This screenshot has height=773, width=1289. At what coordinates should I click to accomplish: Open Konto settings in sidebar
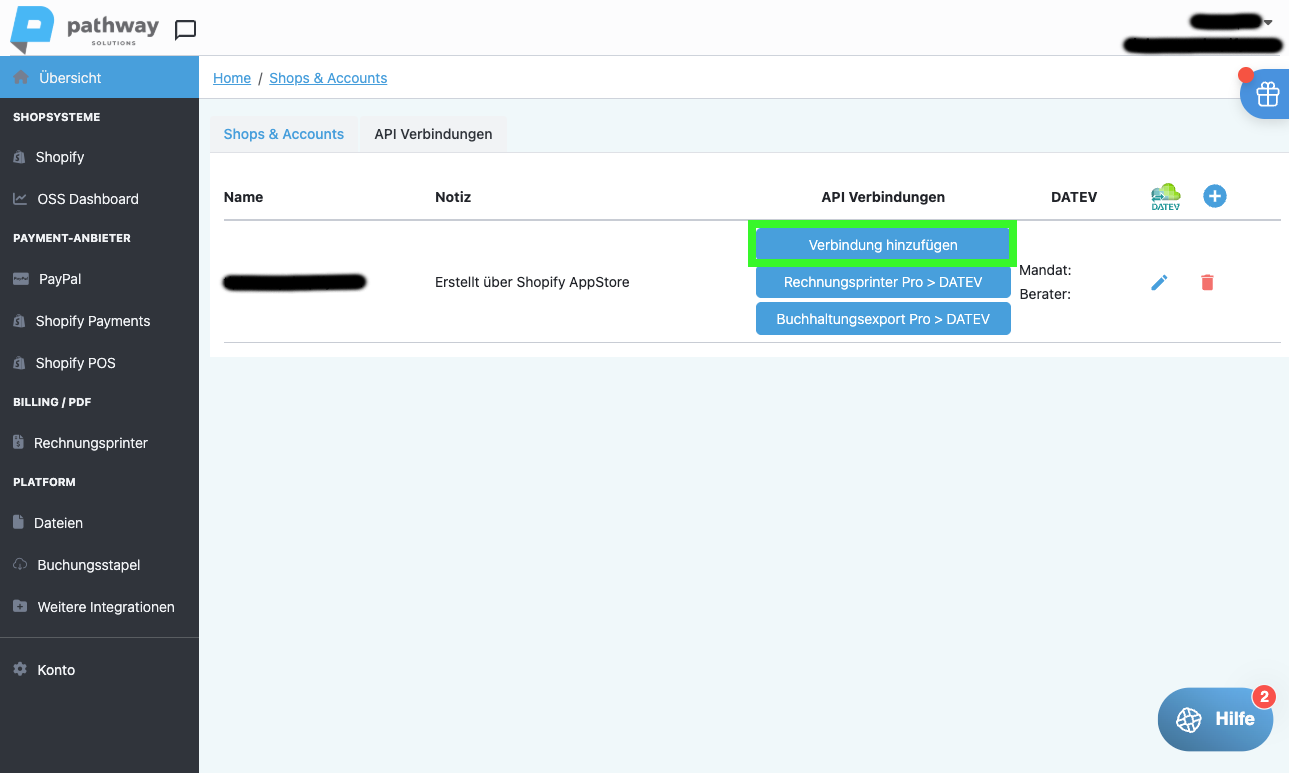click(x=56, y=670)
